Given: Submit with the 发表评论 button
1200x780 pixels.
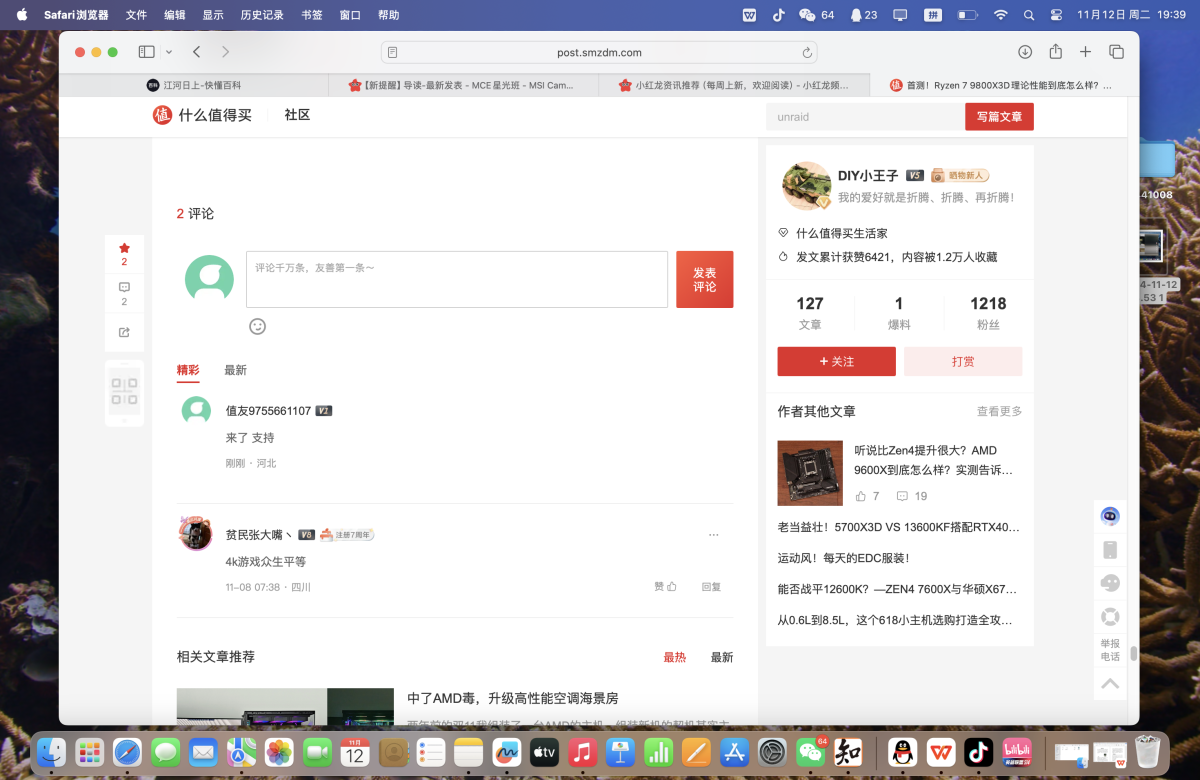Looking at the screenshot, I should (705, 279).
